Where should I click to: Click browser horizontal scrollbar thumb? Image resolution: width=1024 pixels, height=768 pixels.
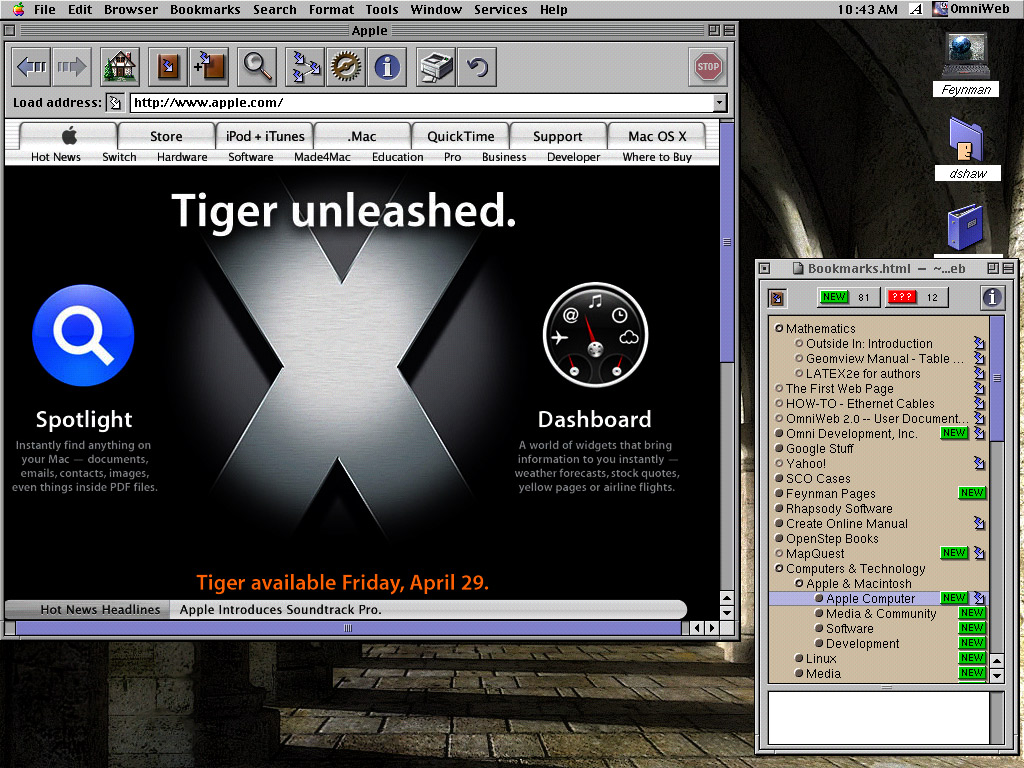pyautogui.click(x=348, y=628)
